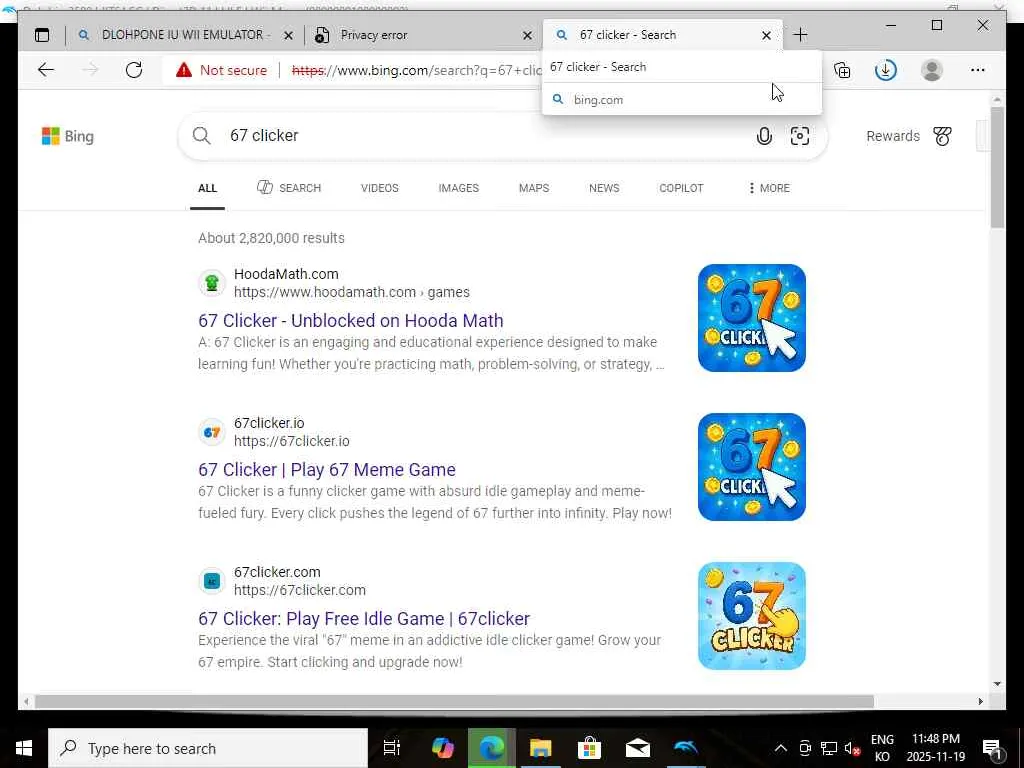Click the muted volume tray icon
This screenshot has height=768, width=1024.
click(x=852, y=748)
